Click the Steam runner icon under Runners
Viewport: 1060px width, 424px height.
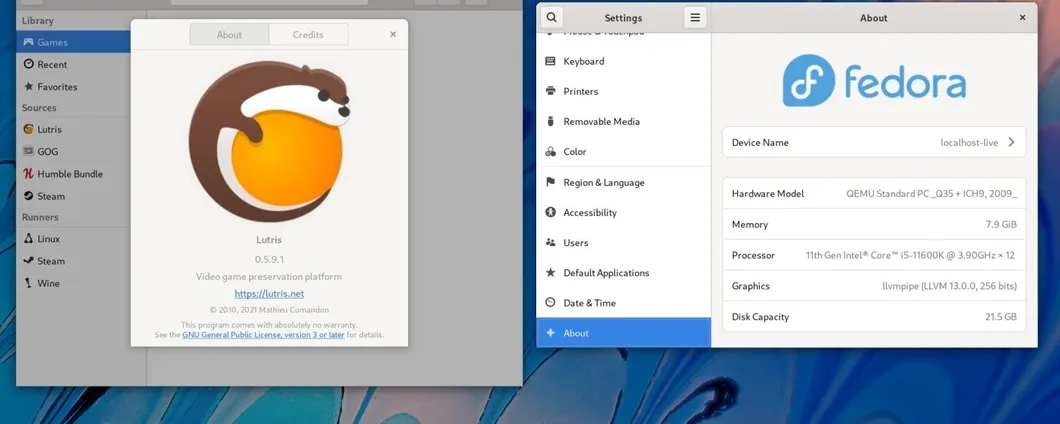(28, 261)
